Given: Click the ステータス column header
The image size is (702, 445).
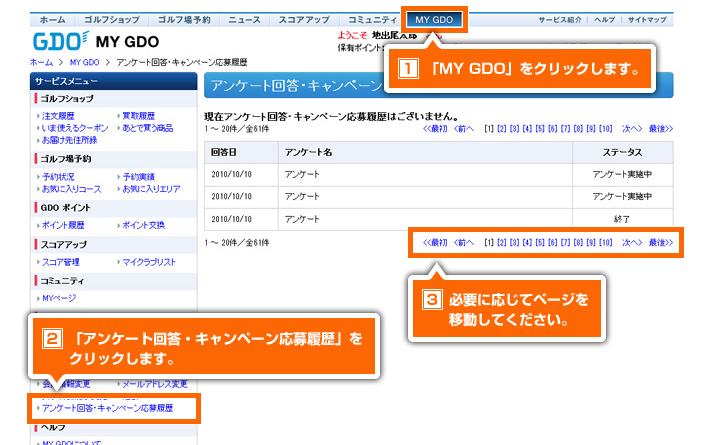Looking at the screenshot, I should click(623, 152).
